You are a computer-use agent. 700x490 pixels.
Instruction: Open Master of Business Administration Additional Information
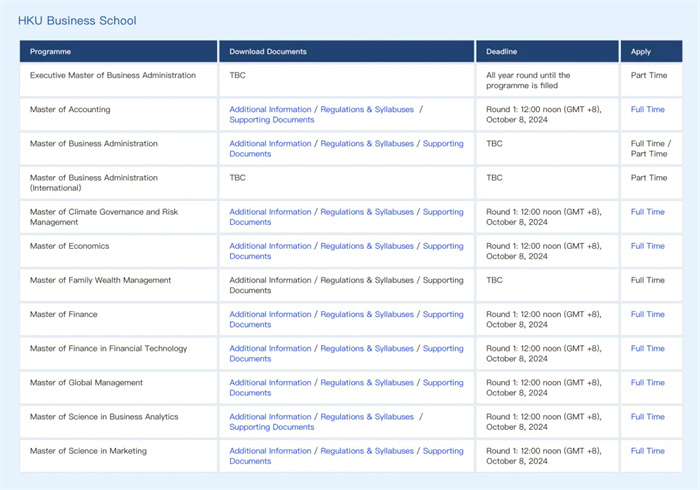(270, 144)
